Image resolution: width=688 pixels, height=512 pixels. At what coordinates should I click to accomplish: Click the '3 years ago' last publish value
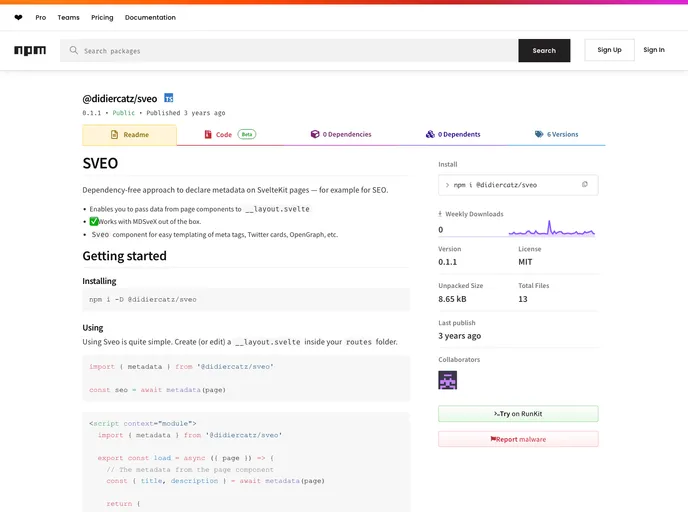(x=459, y=336)
